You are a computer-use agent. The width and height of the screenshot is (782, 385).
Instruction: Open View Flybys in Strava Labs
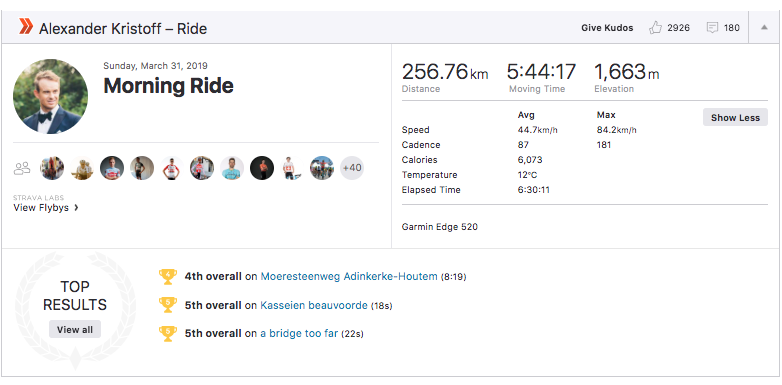coord(41,207)
